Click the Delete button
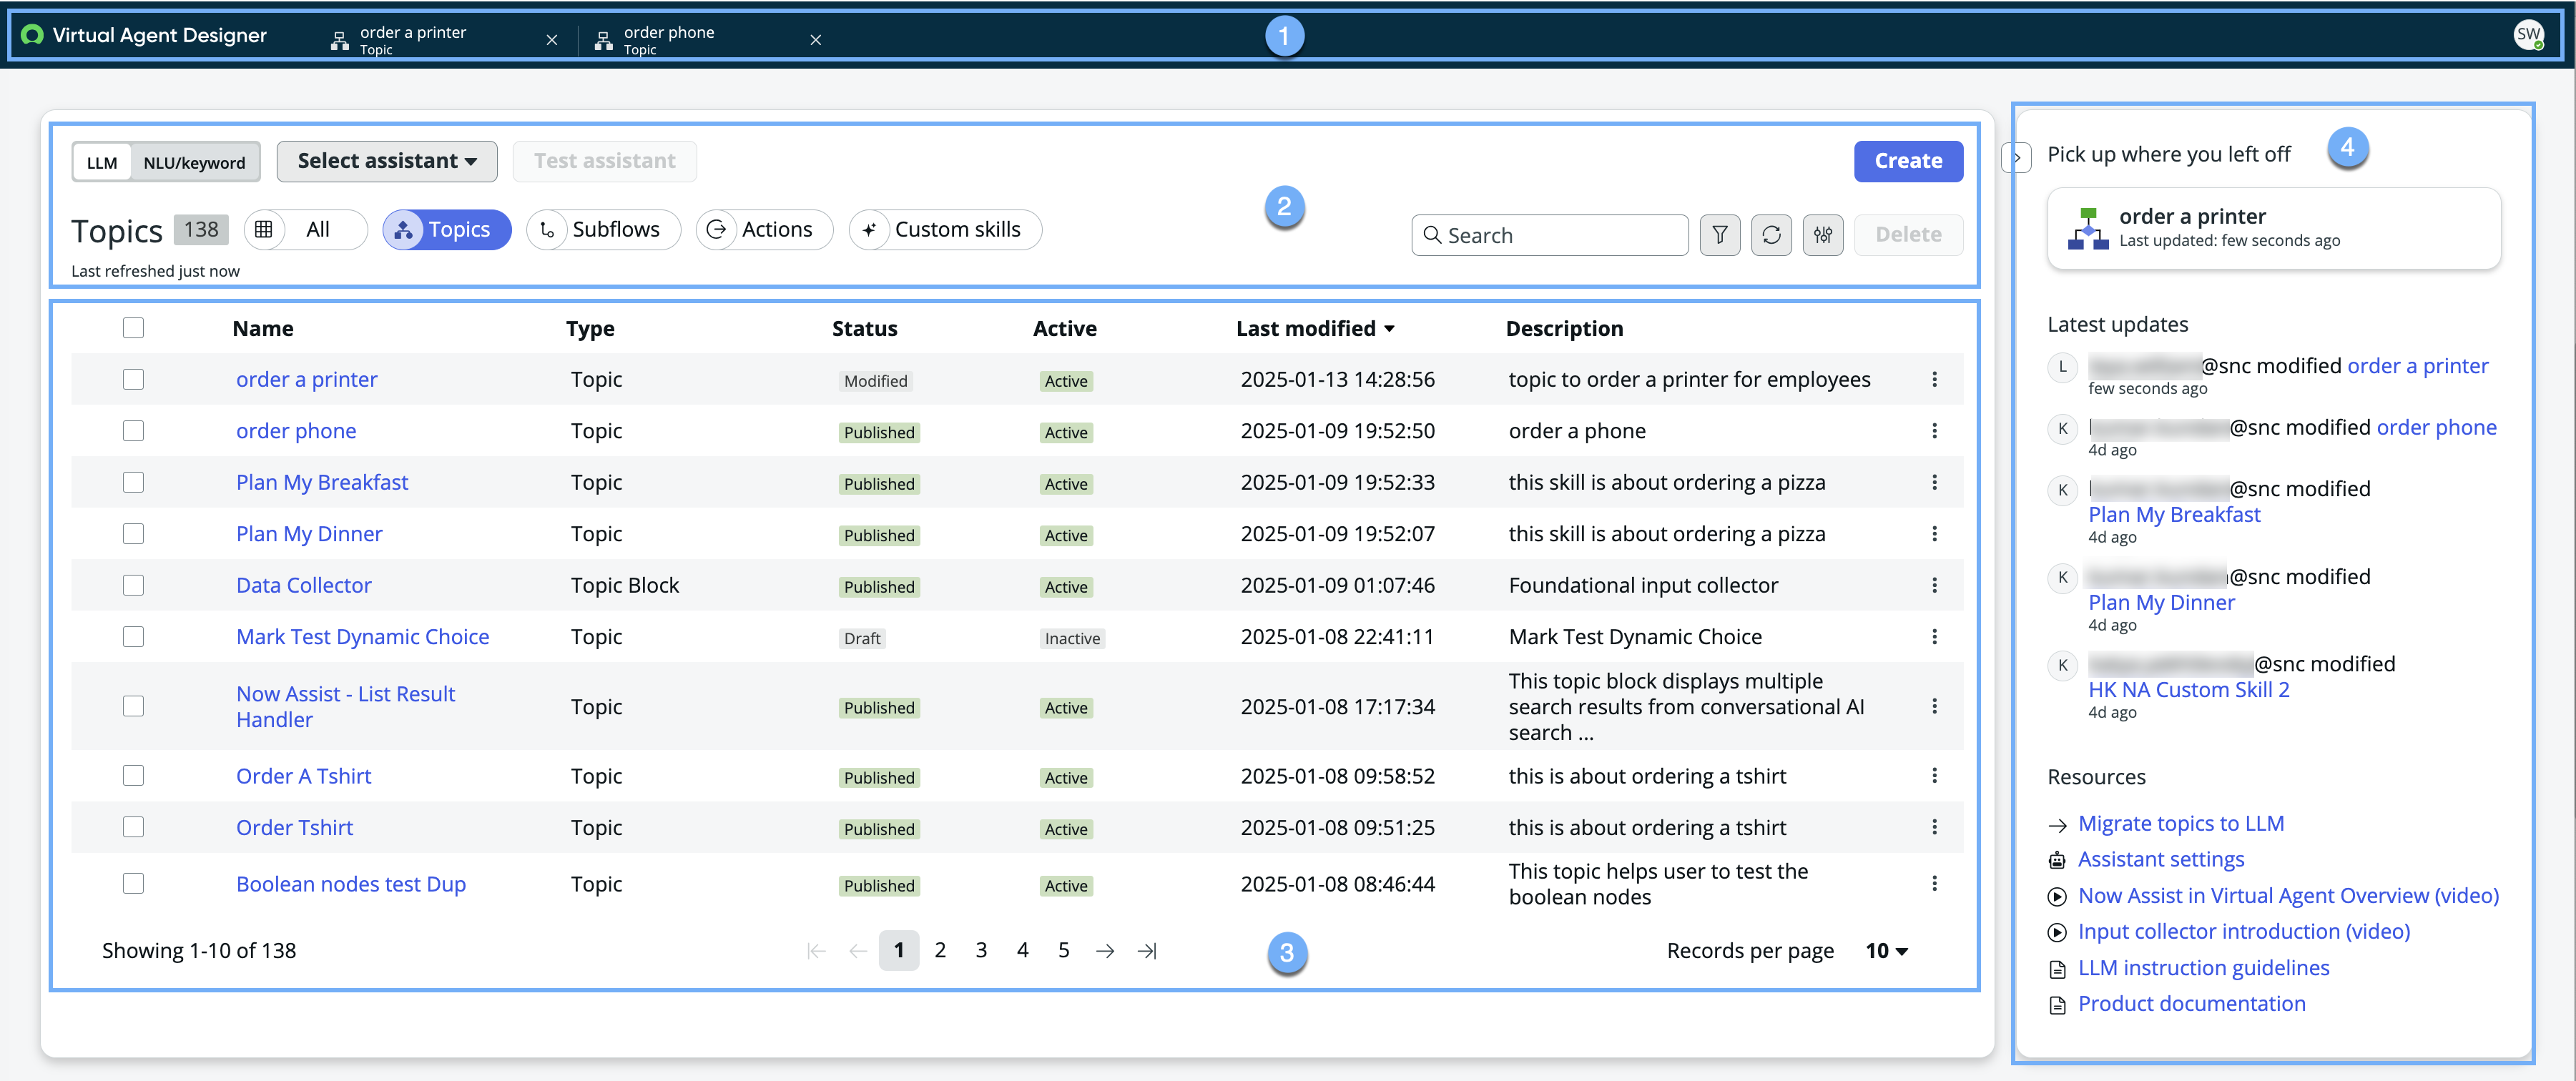 click(1908, 235)
